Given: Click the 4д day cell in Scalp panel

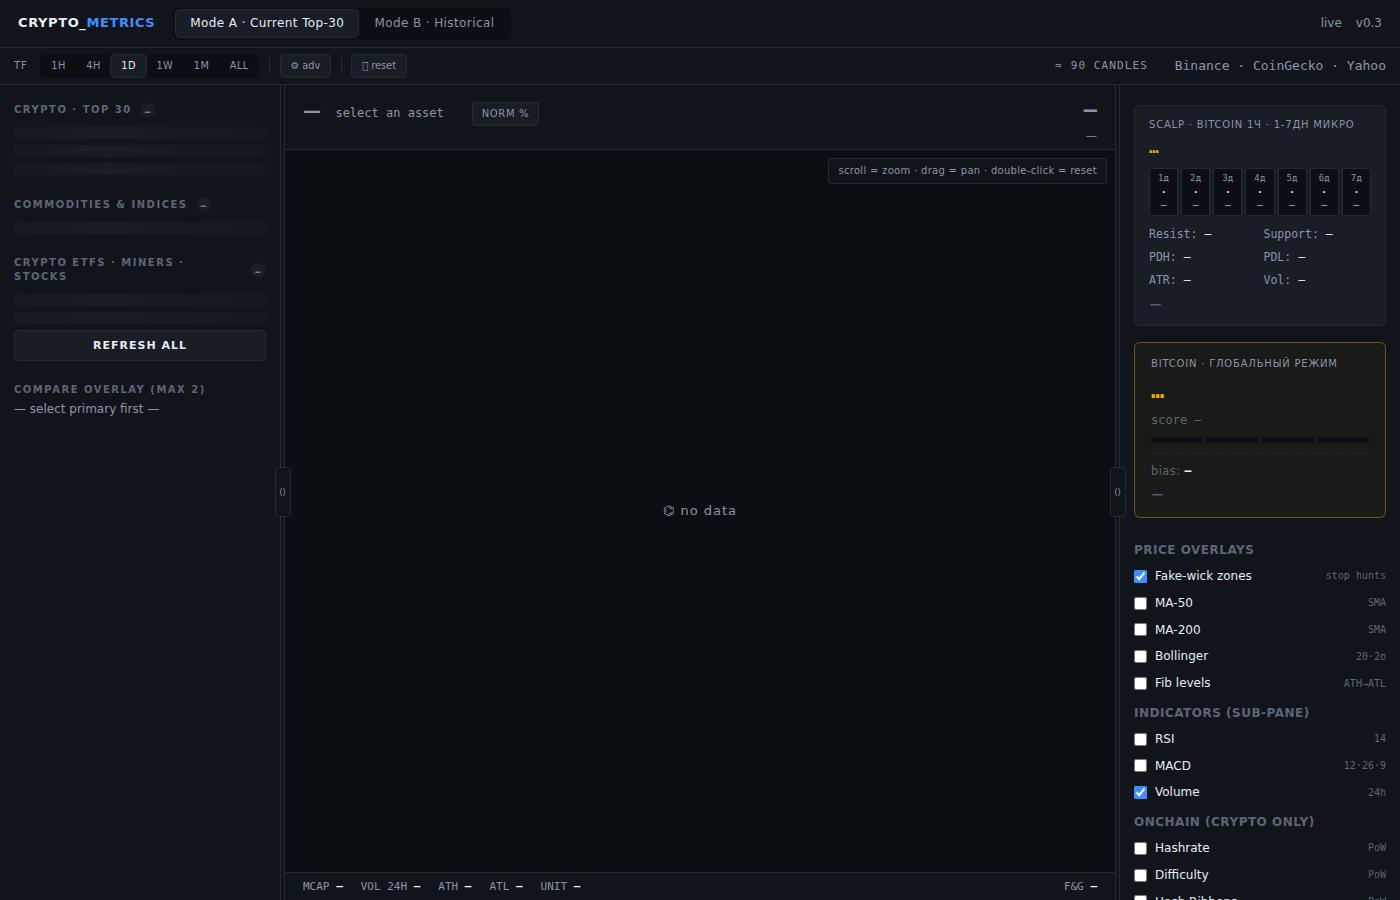Looking at the screenshot, I should click(x=1260, y=192).
